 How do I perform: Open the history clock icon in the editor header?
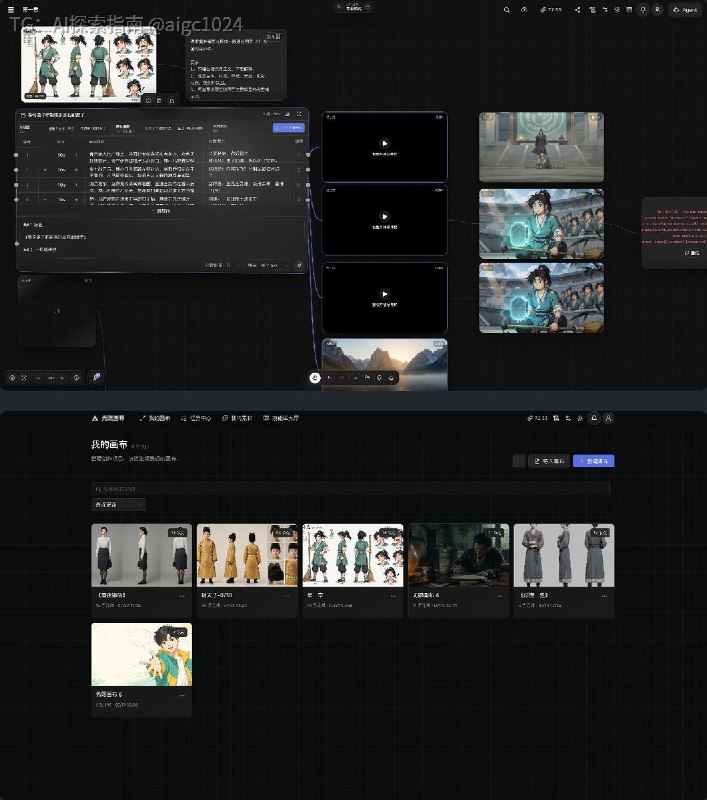tap(524, 10)
